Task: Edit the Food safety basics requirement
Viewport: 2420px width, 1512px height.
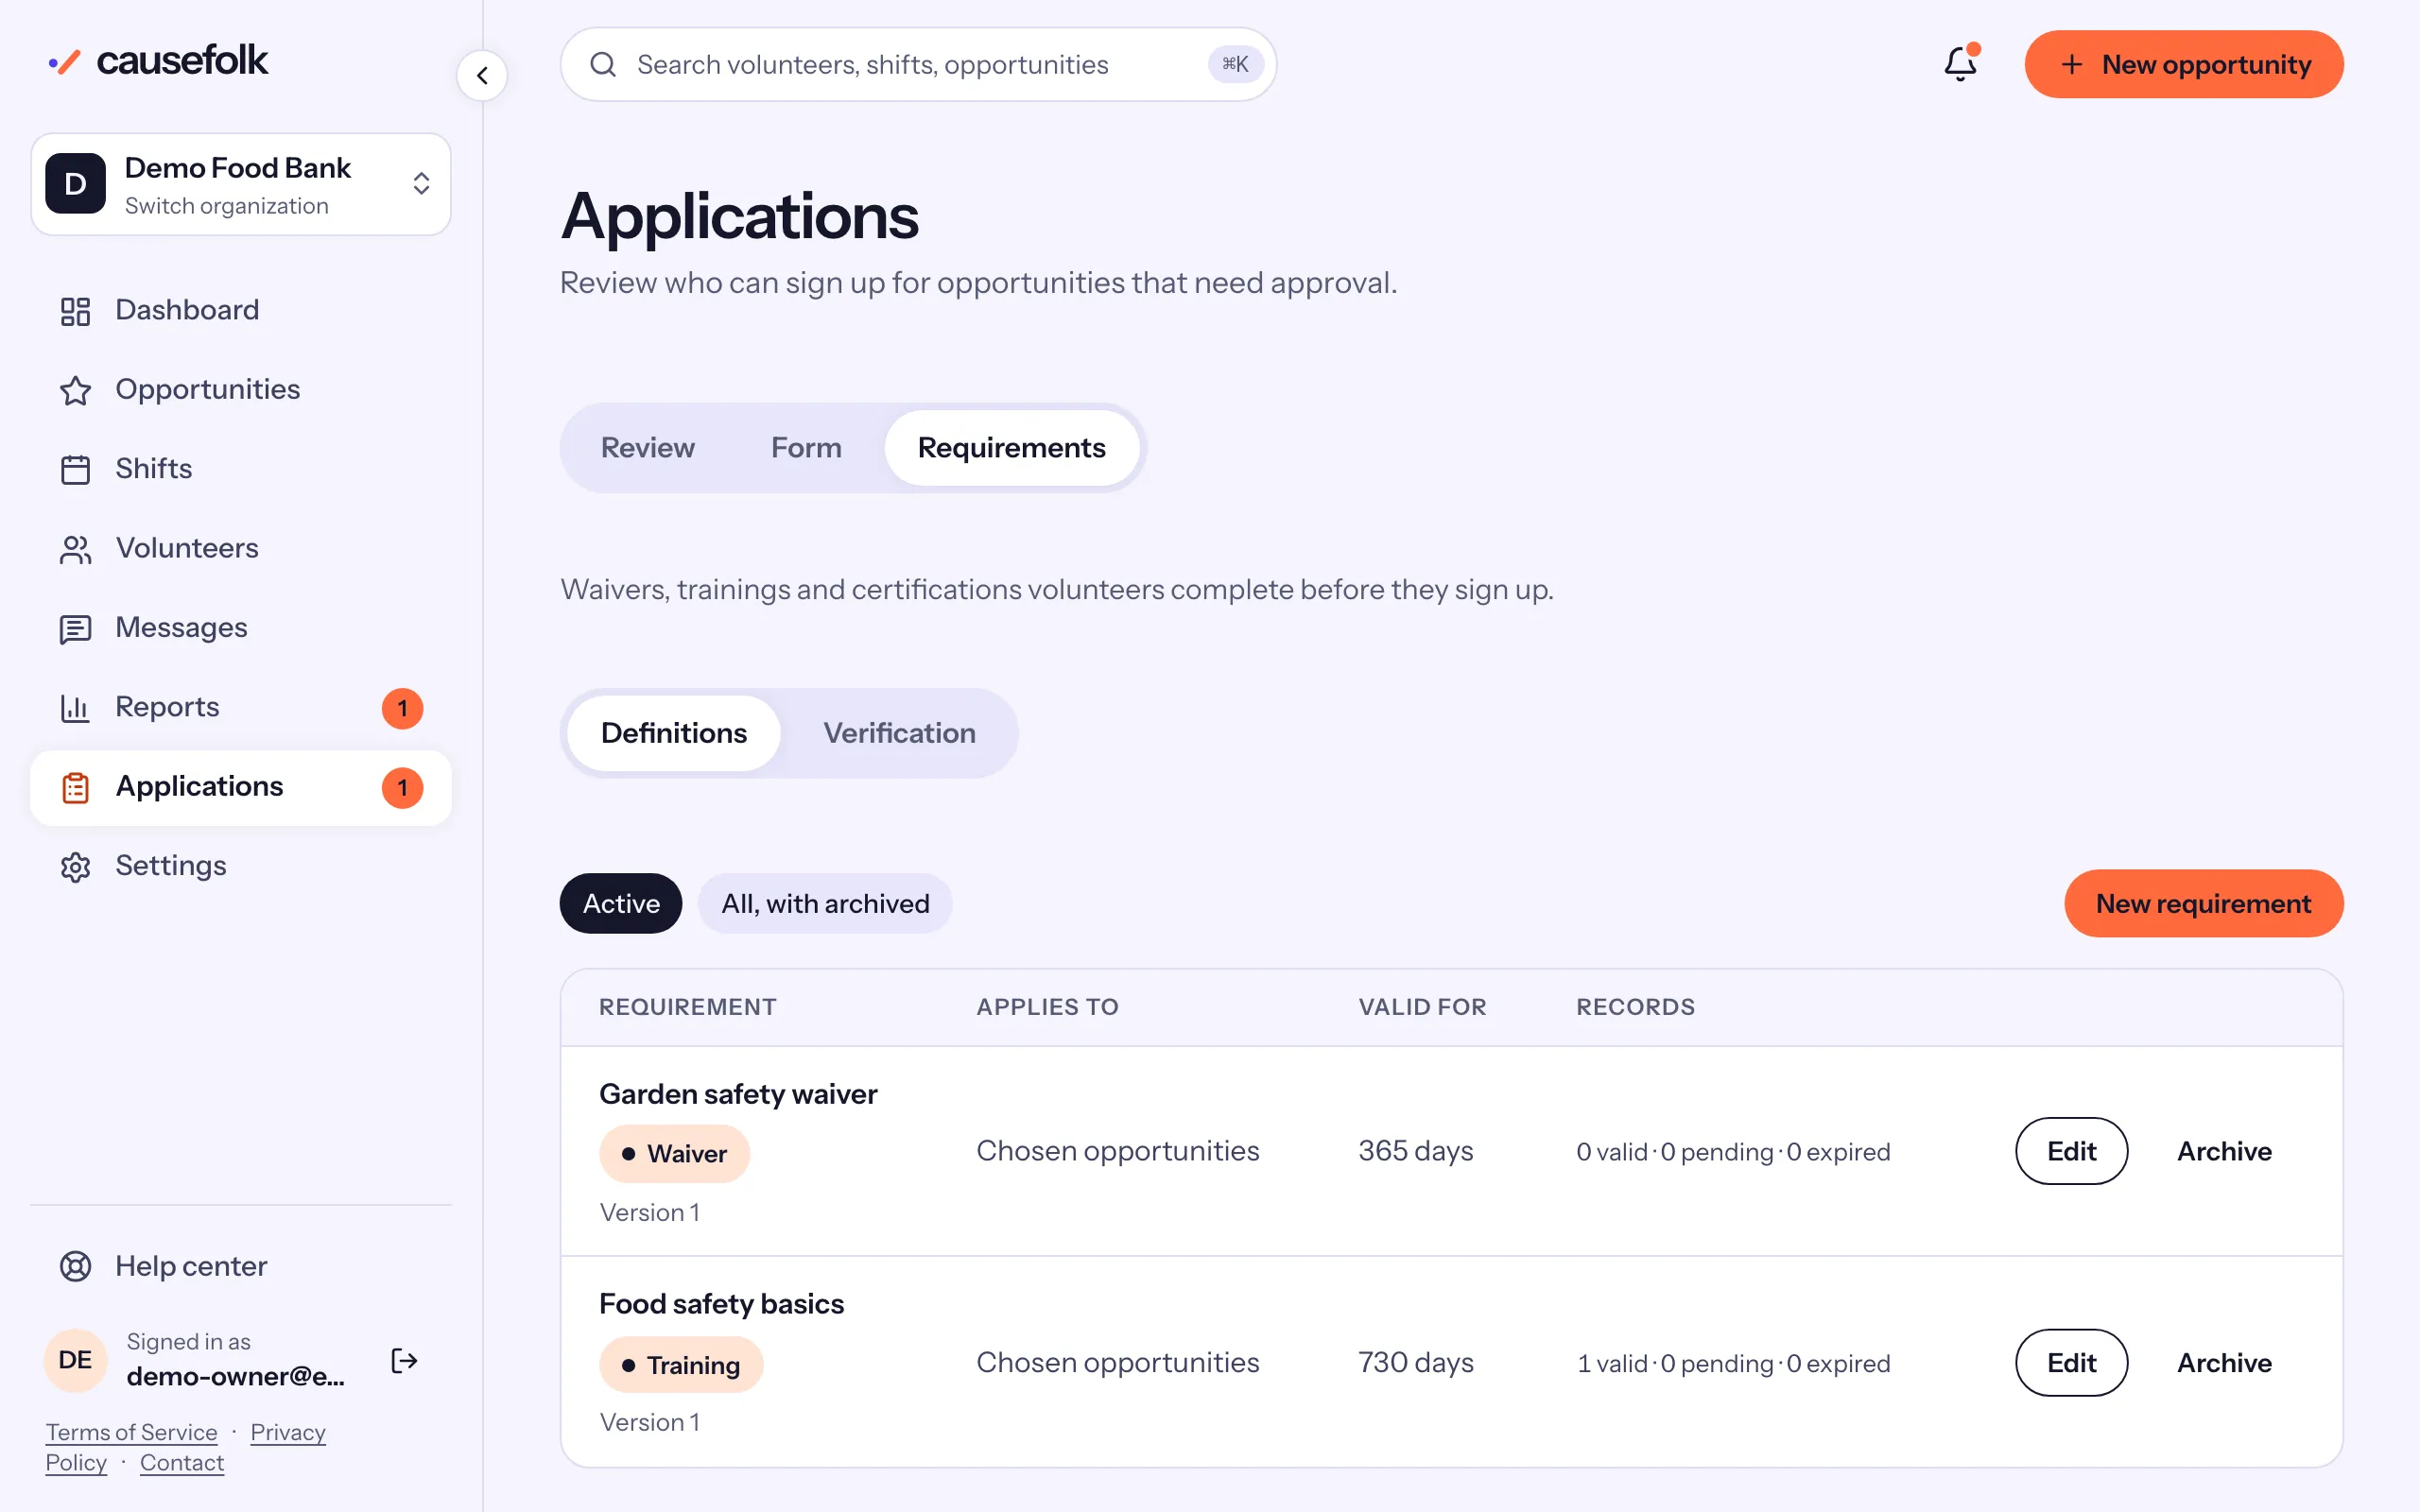Action: (x=2071, y=1362)
